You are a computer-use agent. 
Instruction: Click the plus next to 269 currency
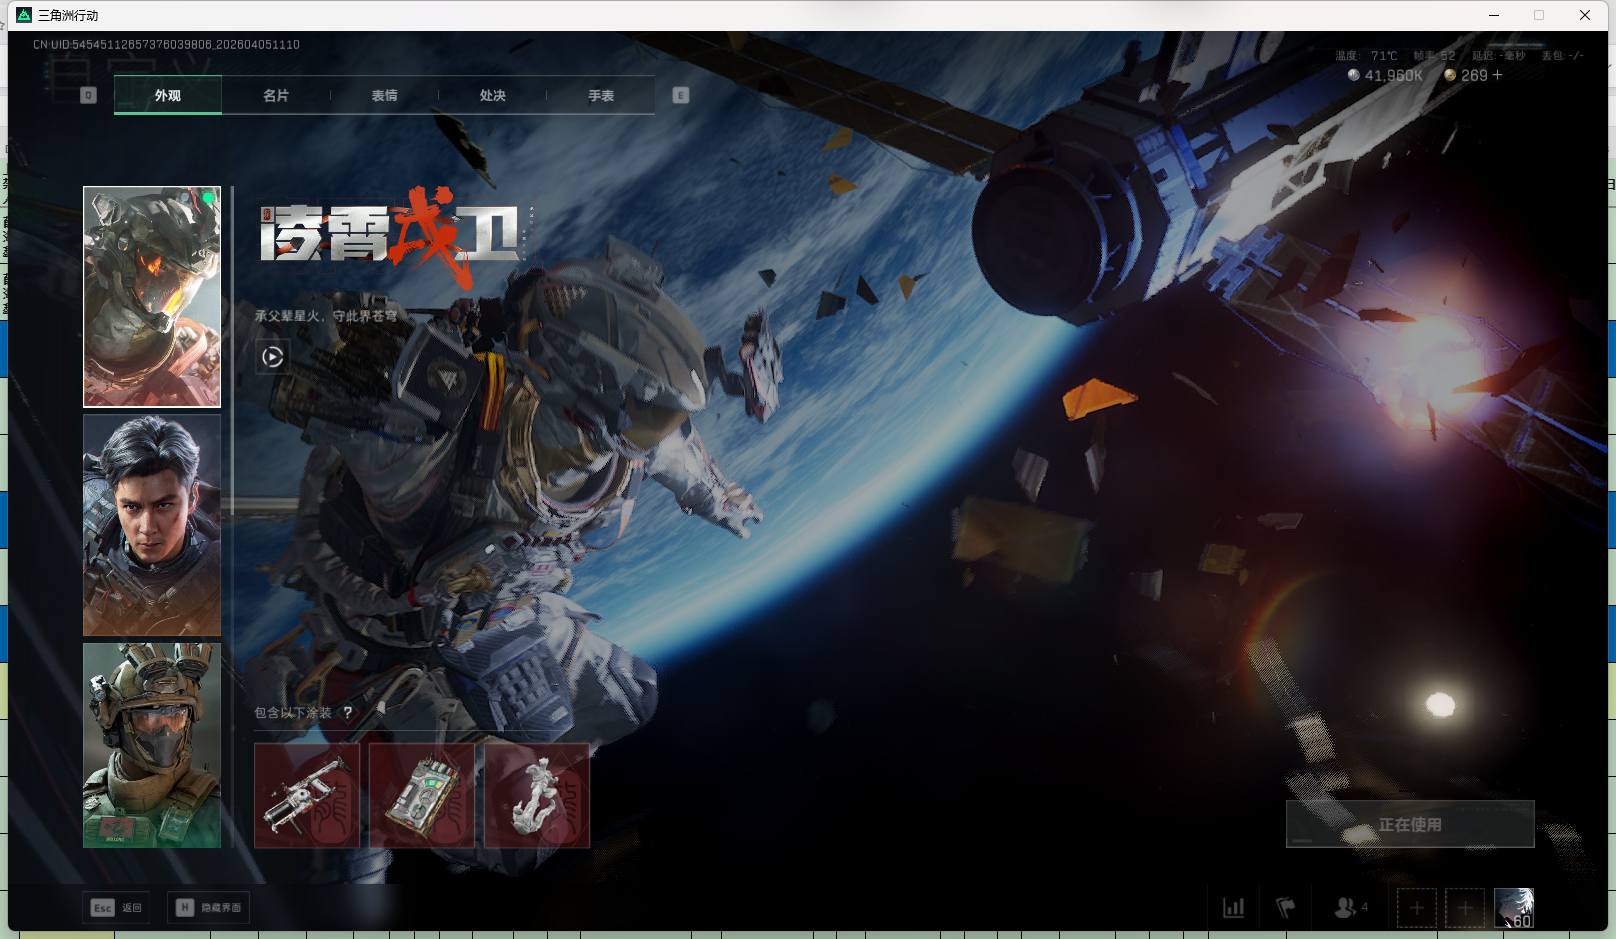click(x=1497, y=75)
